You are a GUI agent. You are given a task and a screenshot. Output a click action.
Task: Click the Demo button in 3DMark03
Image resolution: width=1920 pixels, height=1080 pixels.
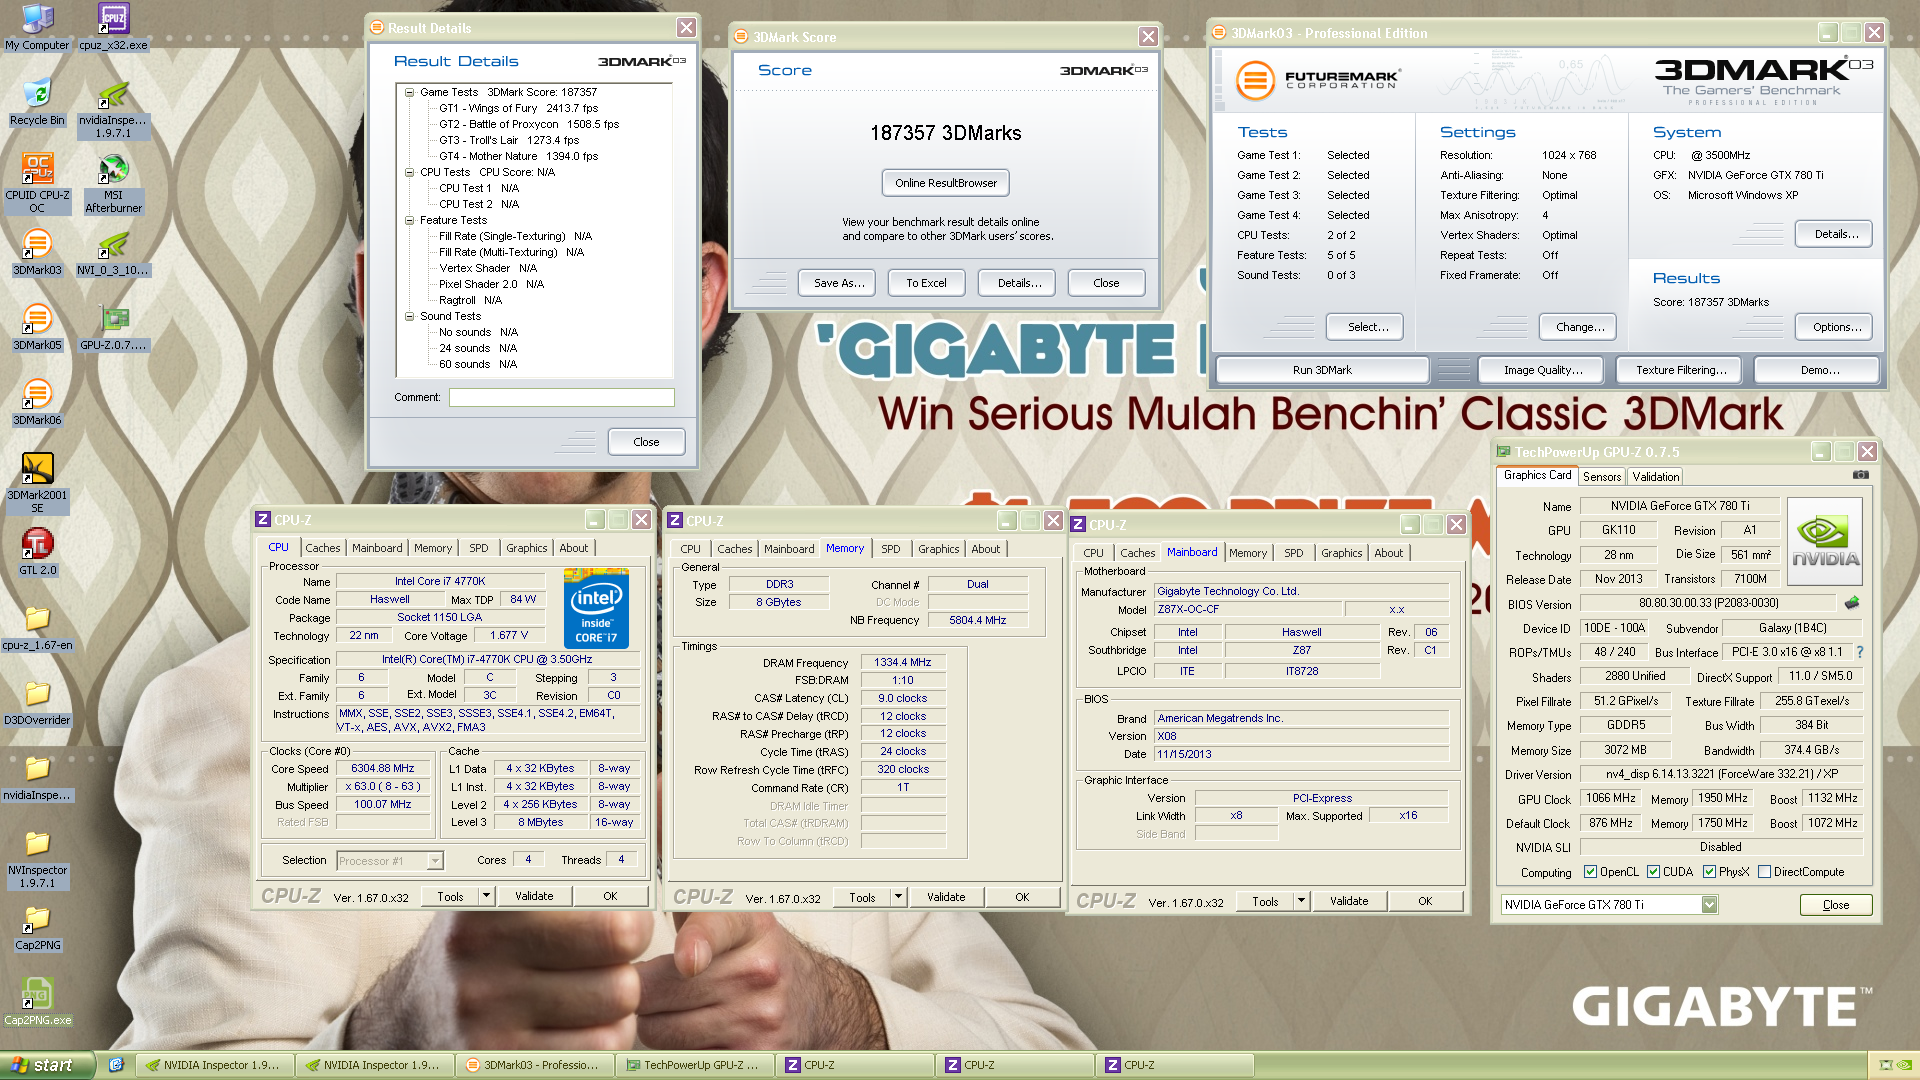pyautogui.click(x=1819, y=370)
